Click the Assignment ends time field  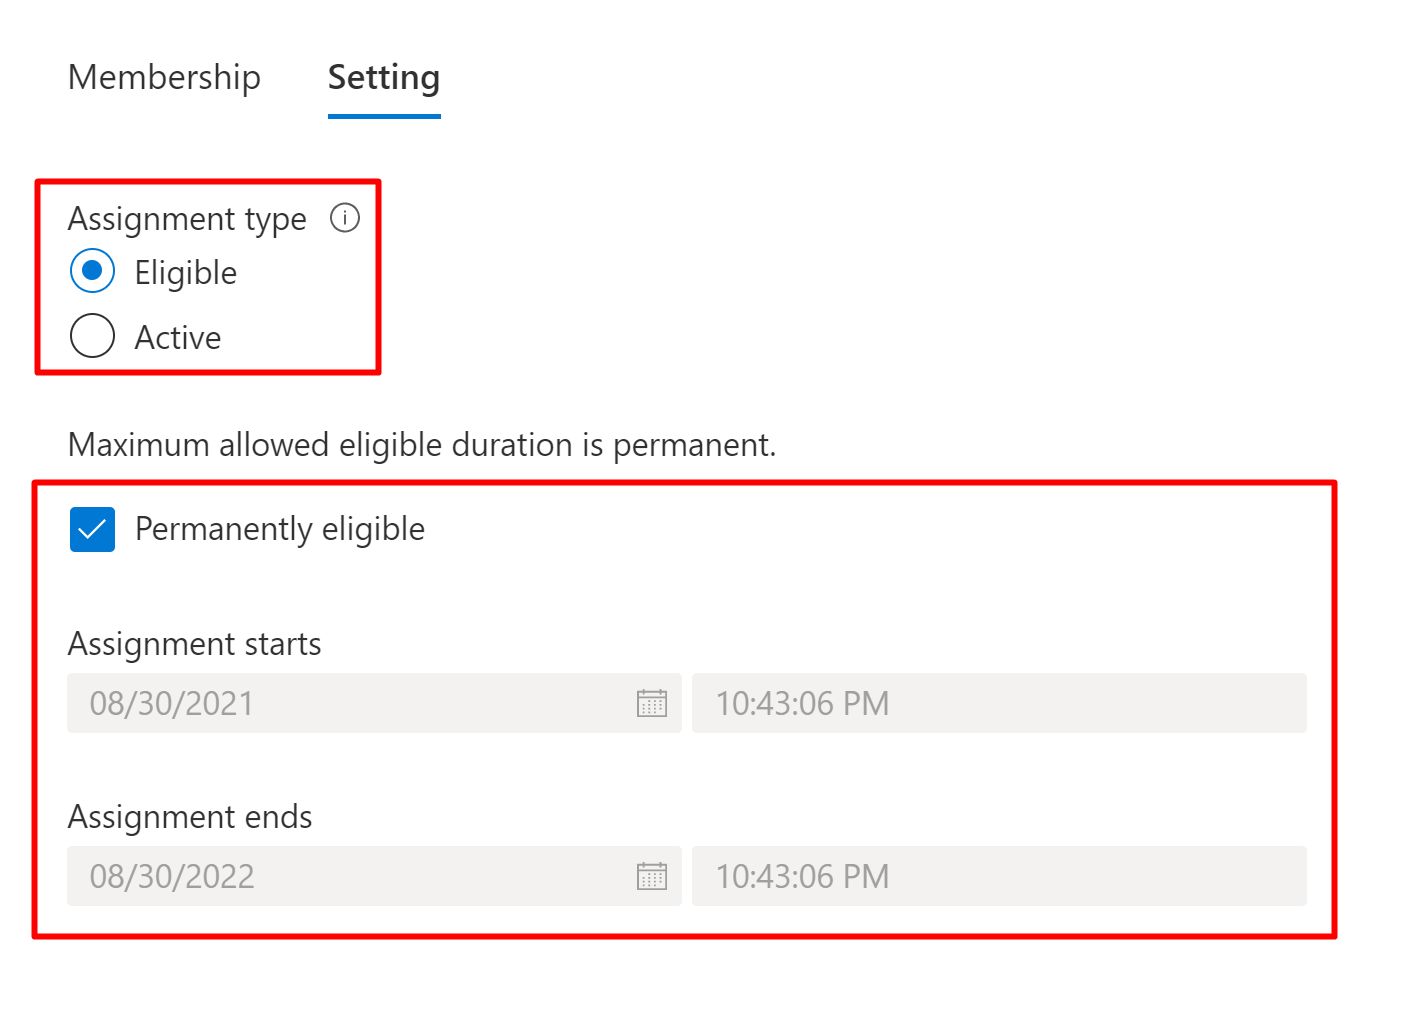point(998,877)
